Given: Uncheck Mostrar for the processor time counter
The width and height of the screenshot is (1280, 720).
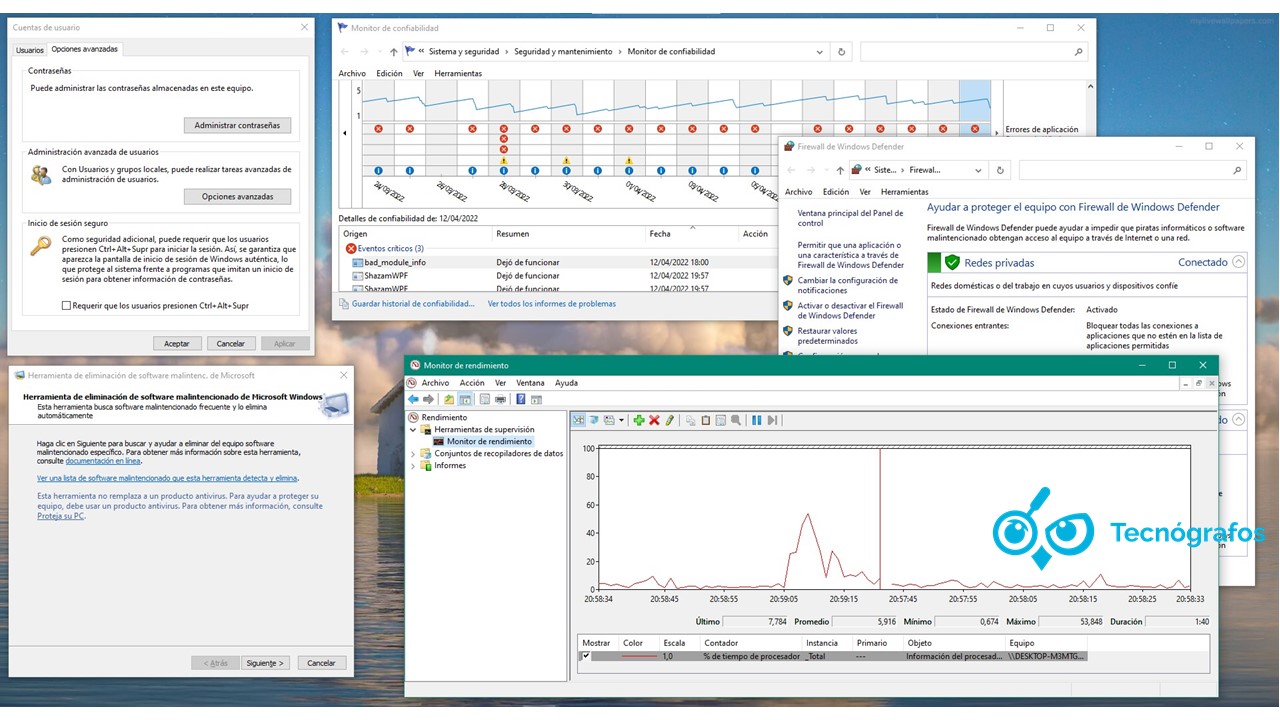Looking at the screenshot, I should click(586, 656).
